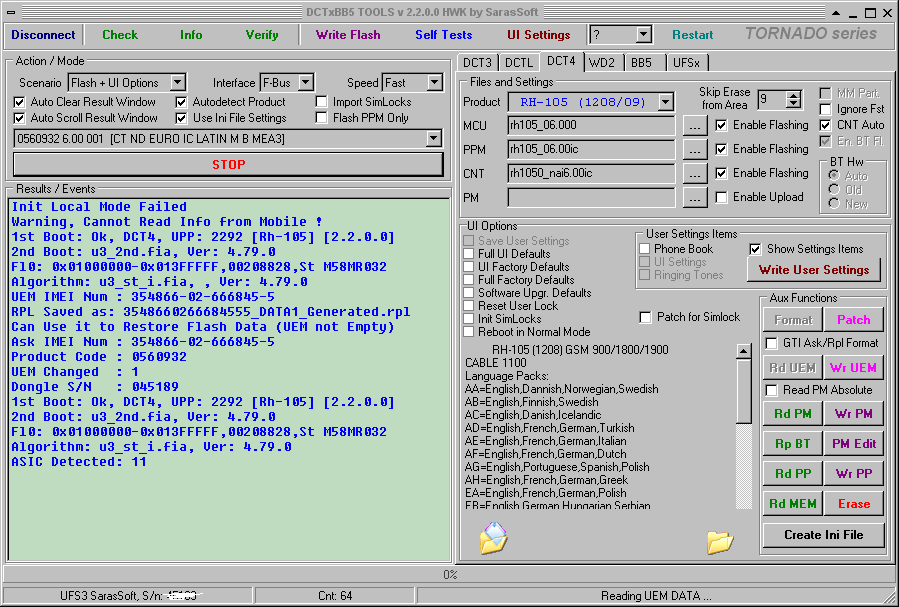Open the UFSx tab
Viewport: 899px width, 607px height.
(x=686, y=62)
